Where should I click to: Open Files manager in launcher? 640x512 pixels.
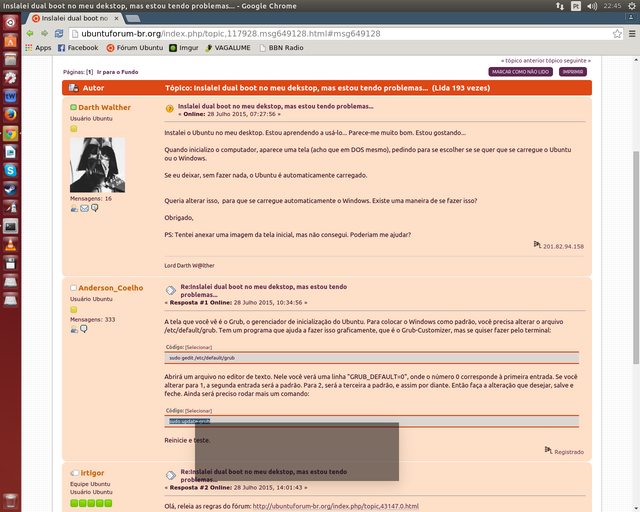point(11,59)
